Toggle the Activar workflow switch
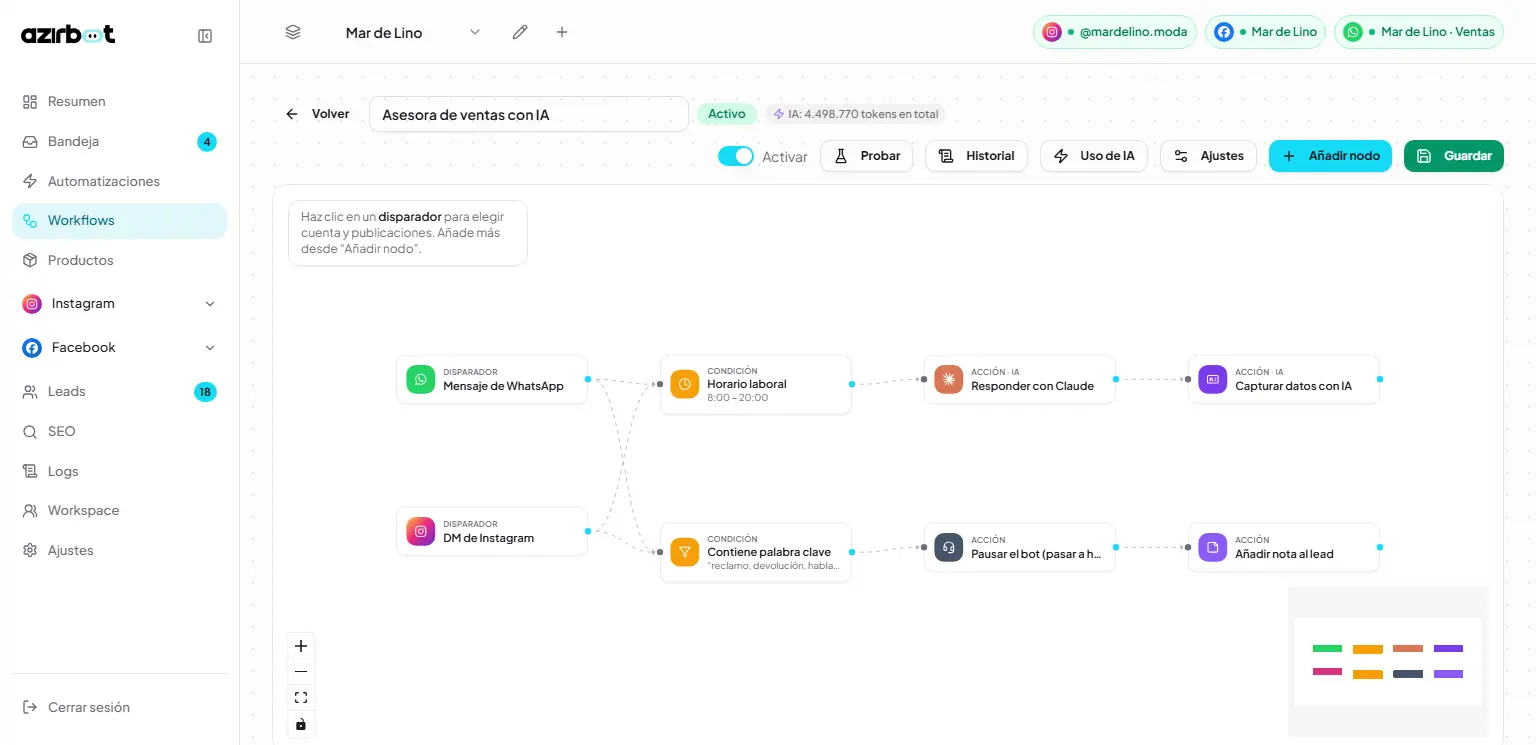This screenshot has width=1536, height=745. [x=736, y=156]
